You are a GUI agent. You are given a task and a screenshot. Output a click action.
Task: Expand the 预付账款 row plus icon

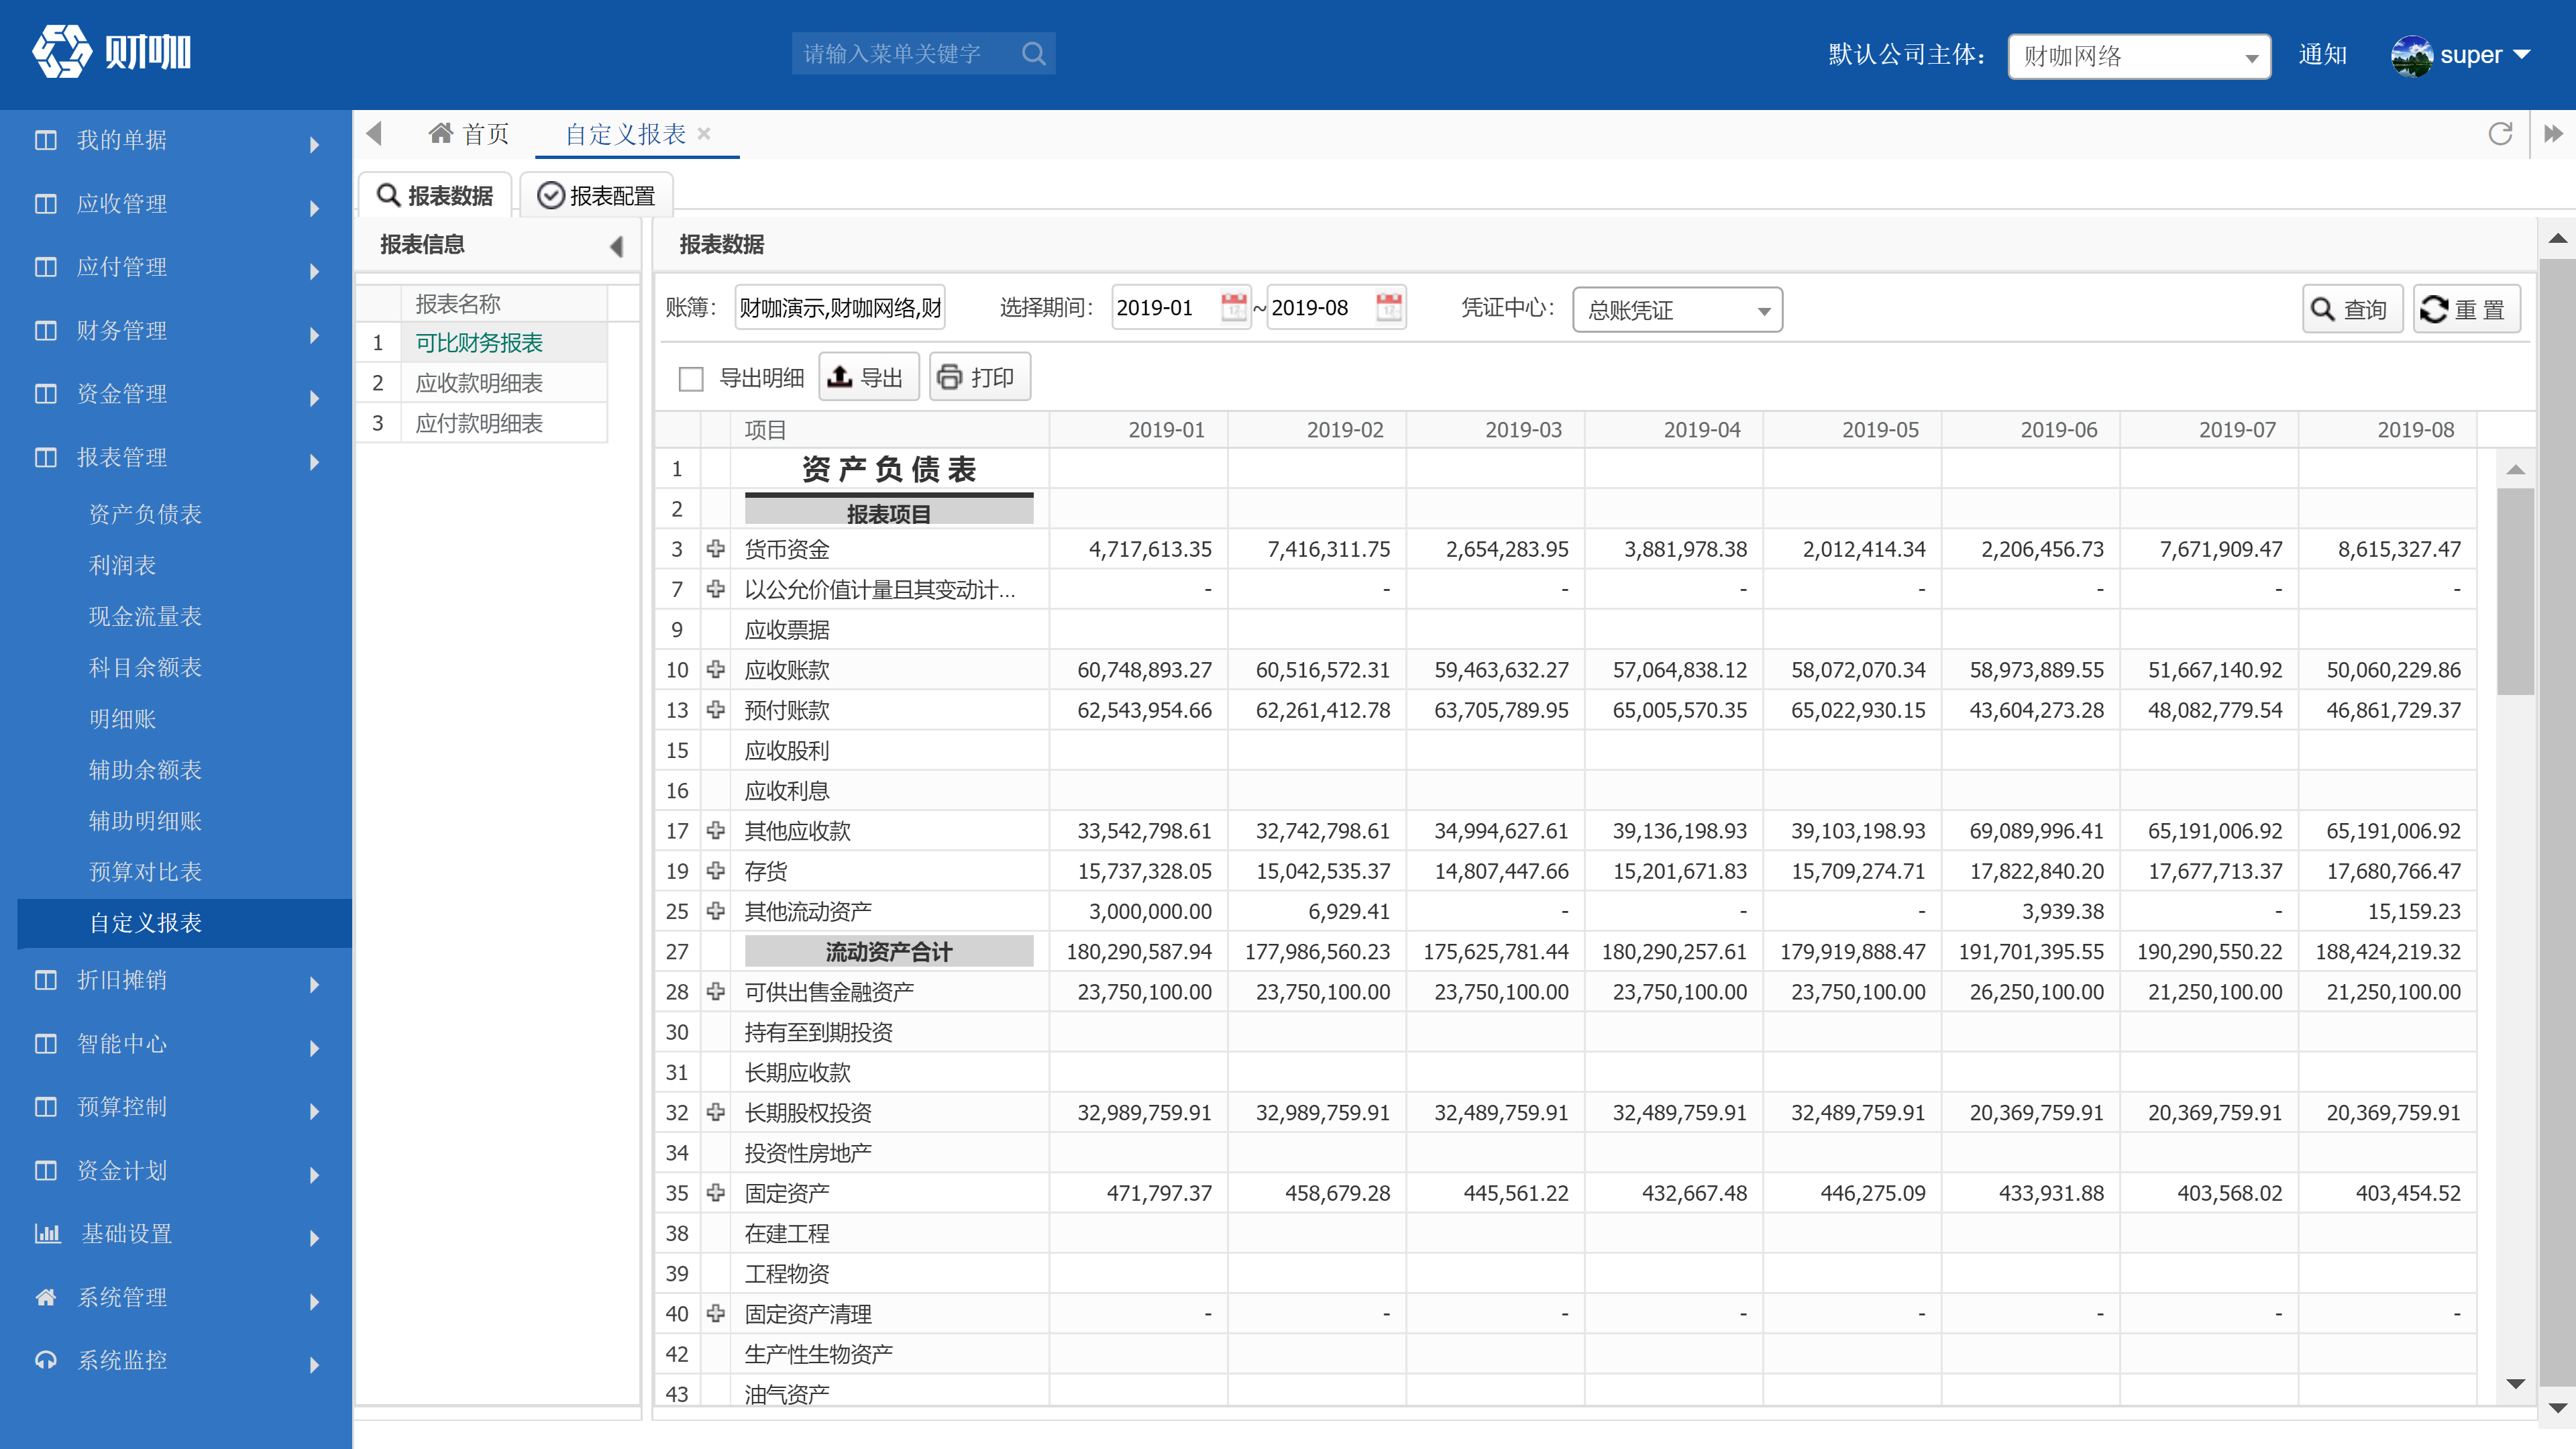(x=716, y=709)
